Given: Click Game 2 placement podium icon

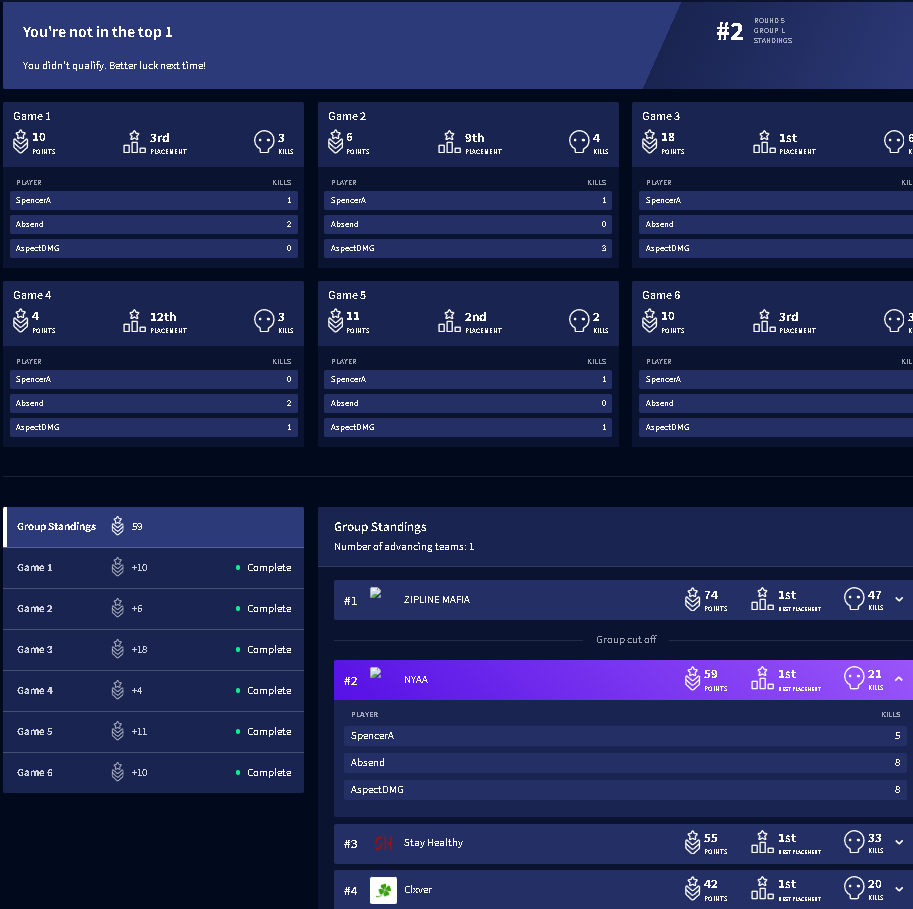Looking at the screenshot, I should click(x=449, y=142).
